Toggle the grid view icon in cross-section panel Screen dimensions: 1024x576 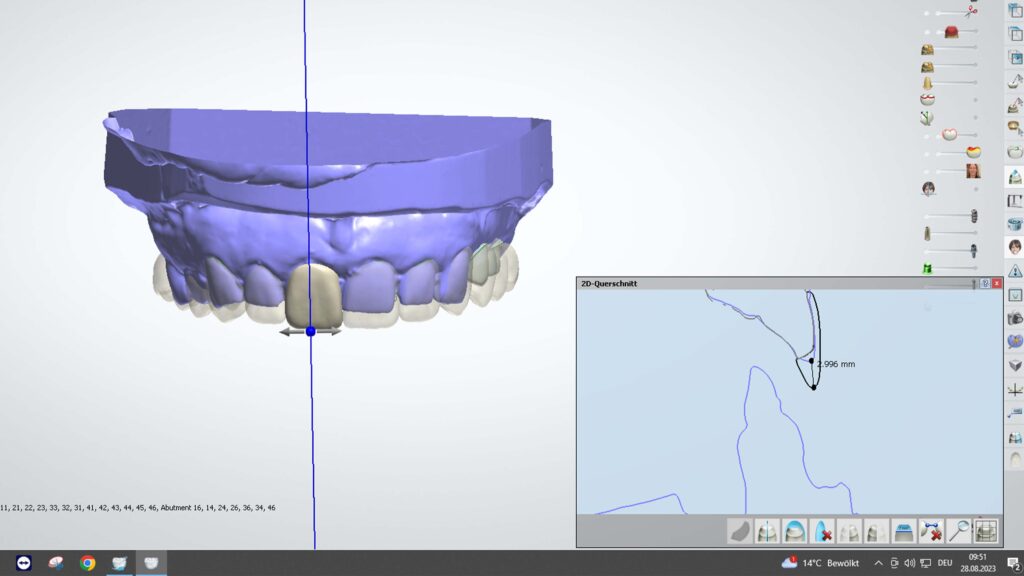(986, 531)
